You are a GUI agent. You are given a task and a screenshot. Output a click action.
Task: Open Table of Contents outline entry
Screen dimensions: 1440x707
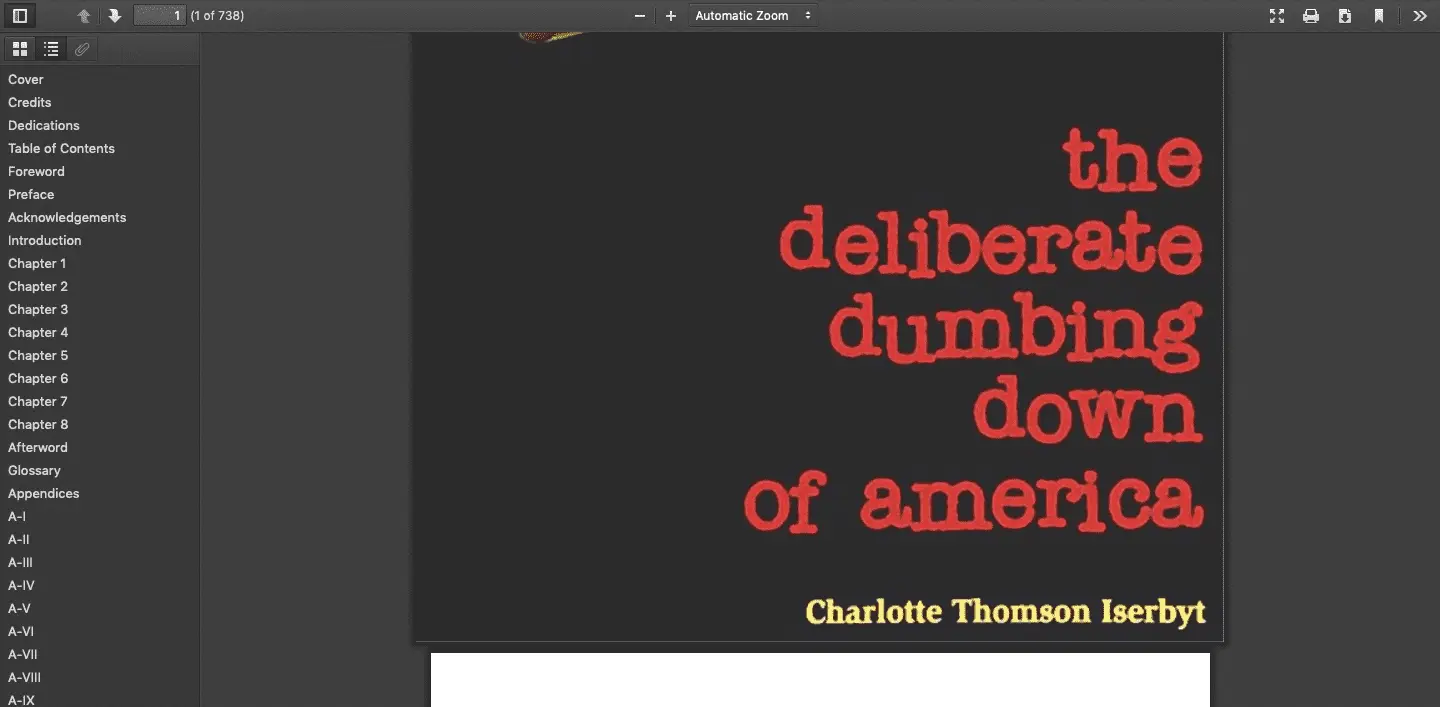point(61,148)
